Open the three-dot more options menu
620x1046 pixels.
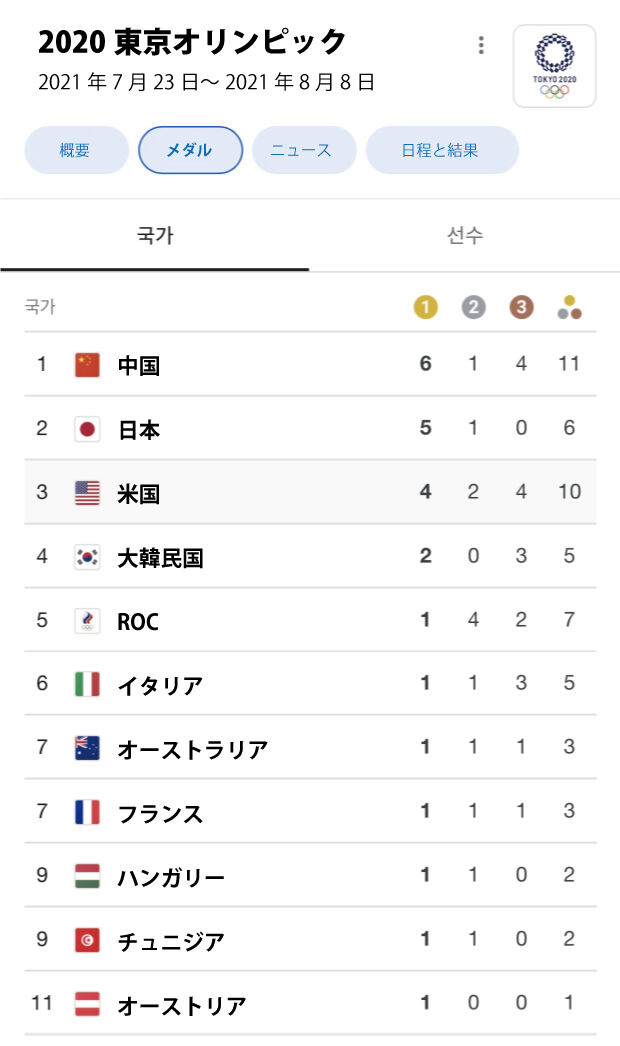tap(481, 45)
